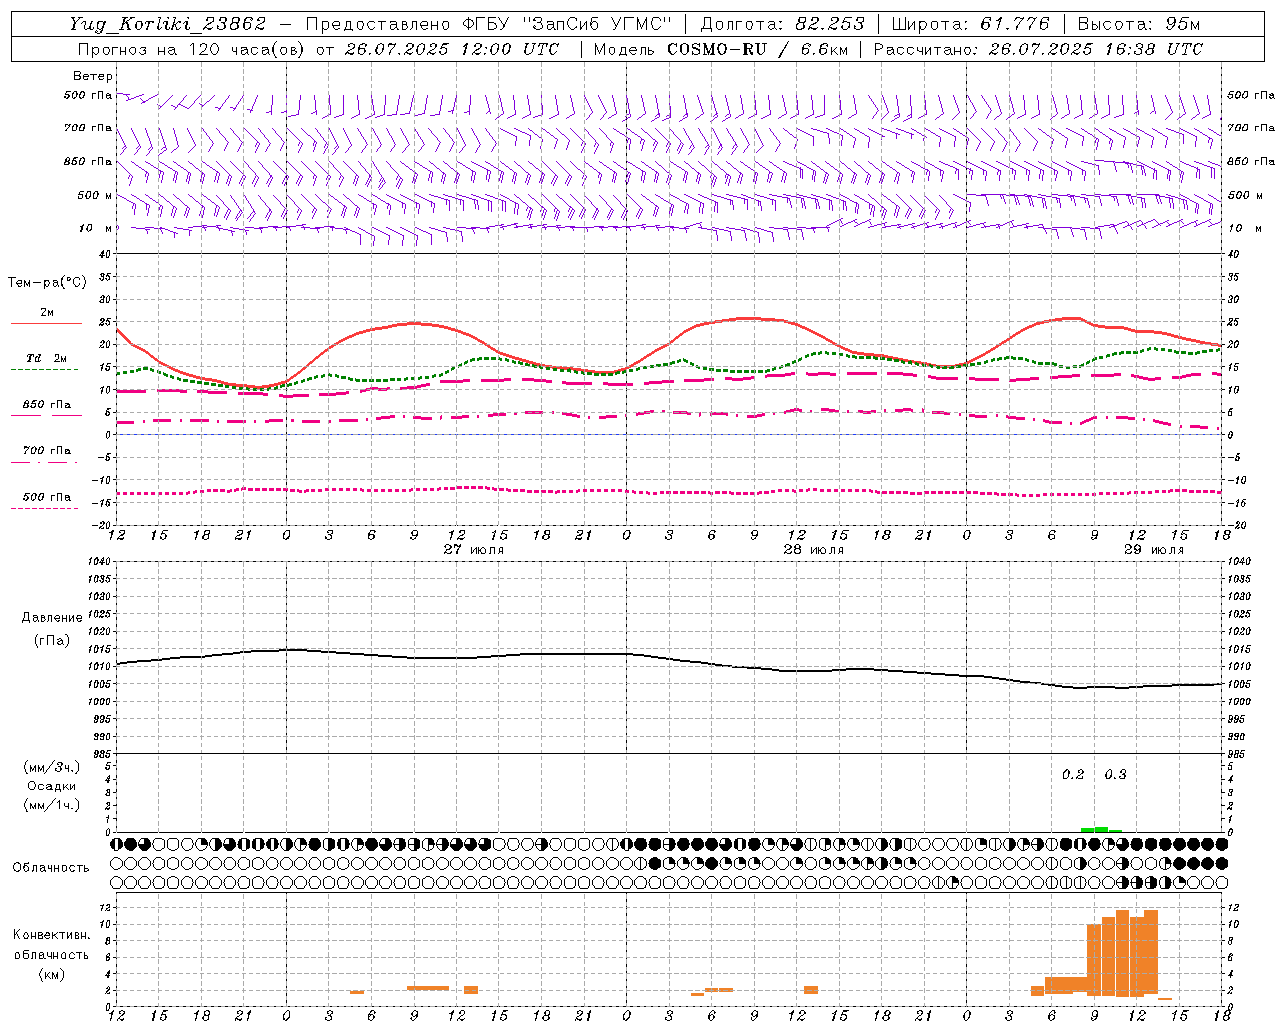Select the '2м' temperature legend entry
Viewport: 1280px width, 1024px height.
click(47, 312)
